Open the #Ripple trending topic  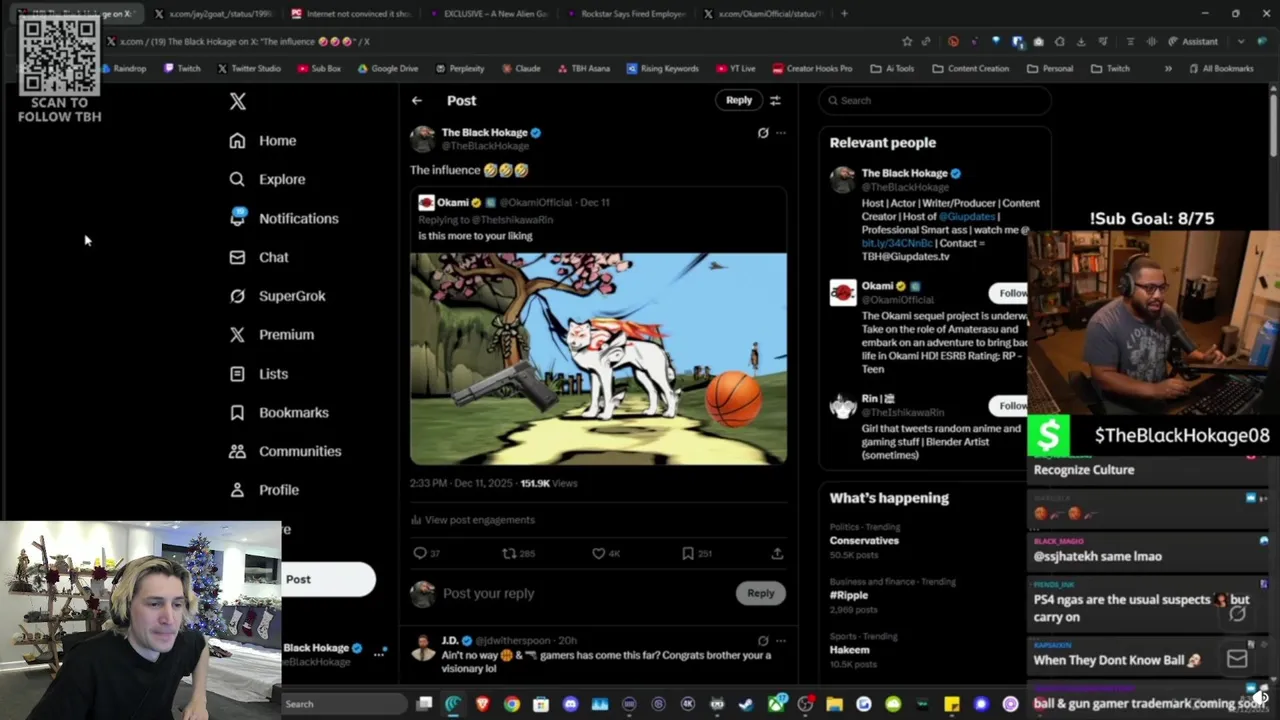click(849, 595)
